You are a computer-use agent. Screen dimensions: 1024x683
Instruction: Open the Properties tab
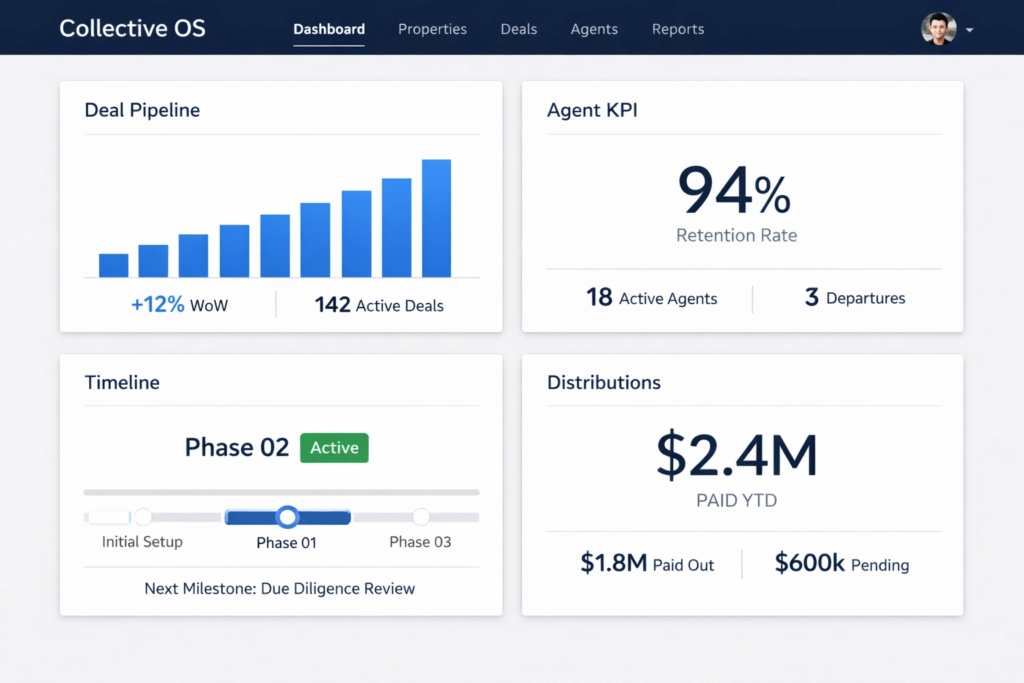(432, 29)
